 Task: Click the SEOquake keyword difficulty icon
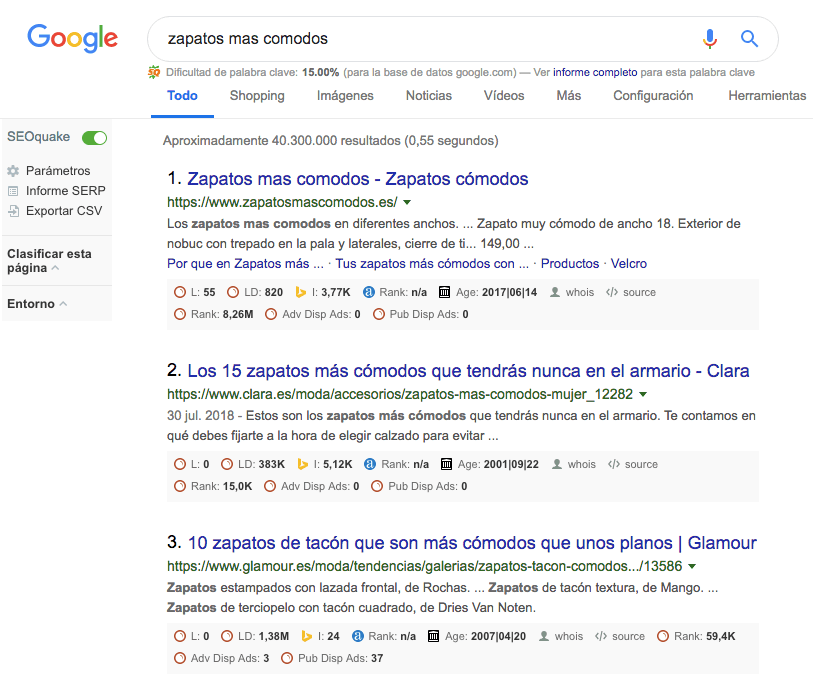pyautogui.click(x=154, y=72)
